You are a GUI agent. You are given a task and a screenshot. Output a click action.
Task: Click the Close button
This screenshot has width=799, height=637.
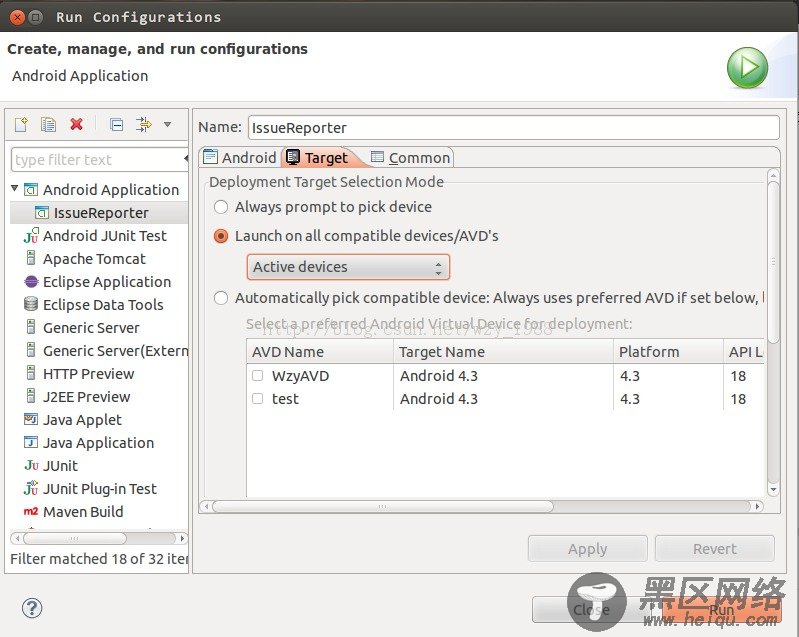pyautogui.click(x=592, y=609)
